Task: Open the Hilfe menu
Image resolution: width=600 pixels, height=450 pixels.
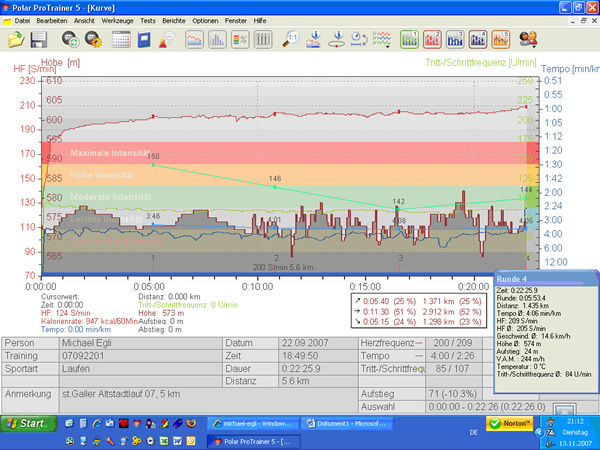Action: click(260, 21)
